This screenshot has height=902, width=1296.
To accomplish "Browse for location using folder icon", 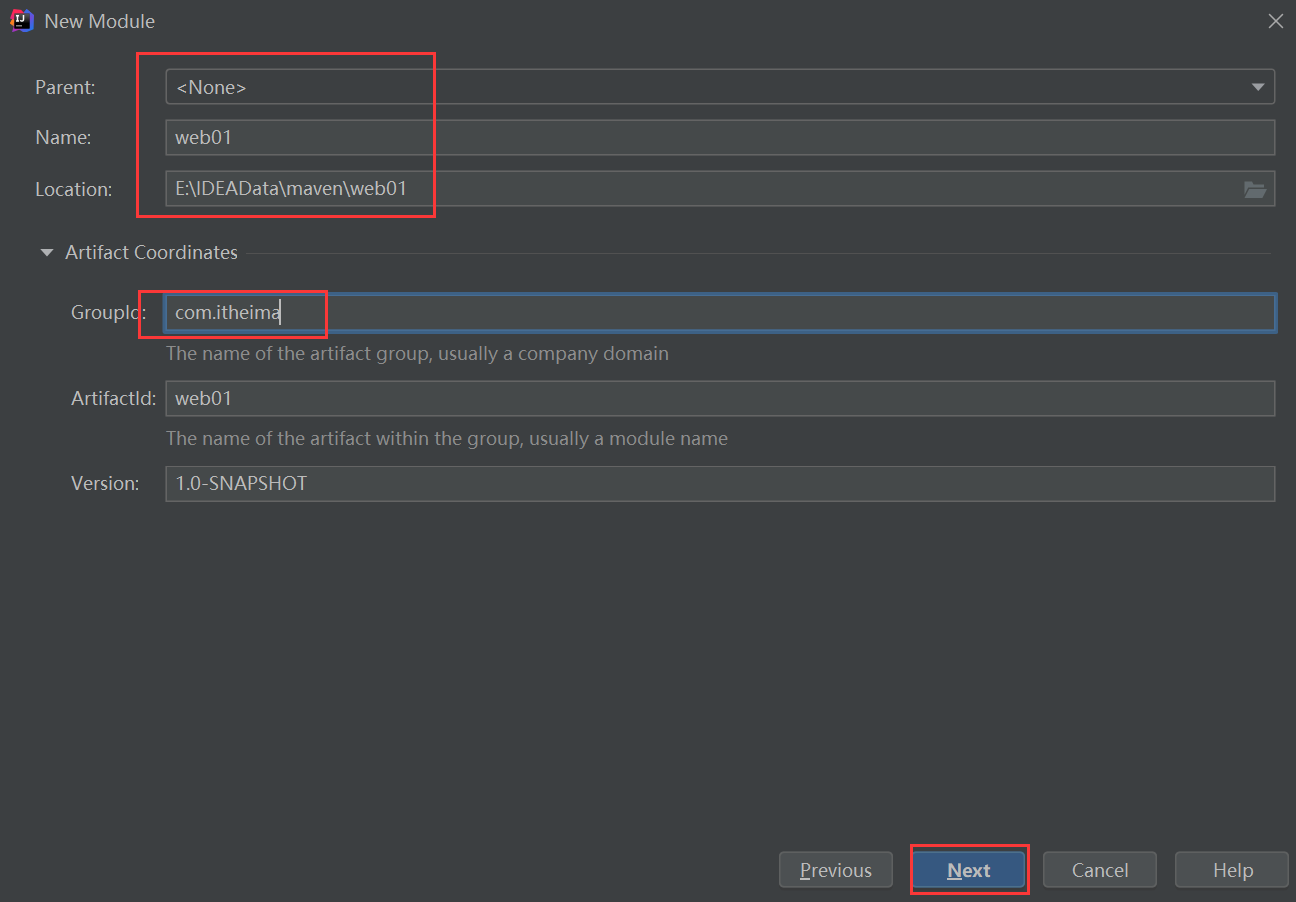I will click(1255, 189).
